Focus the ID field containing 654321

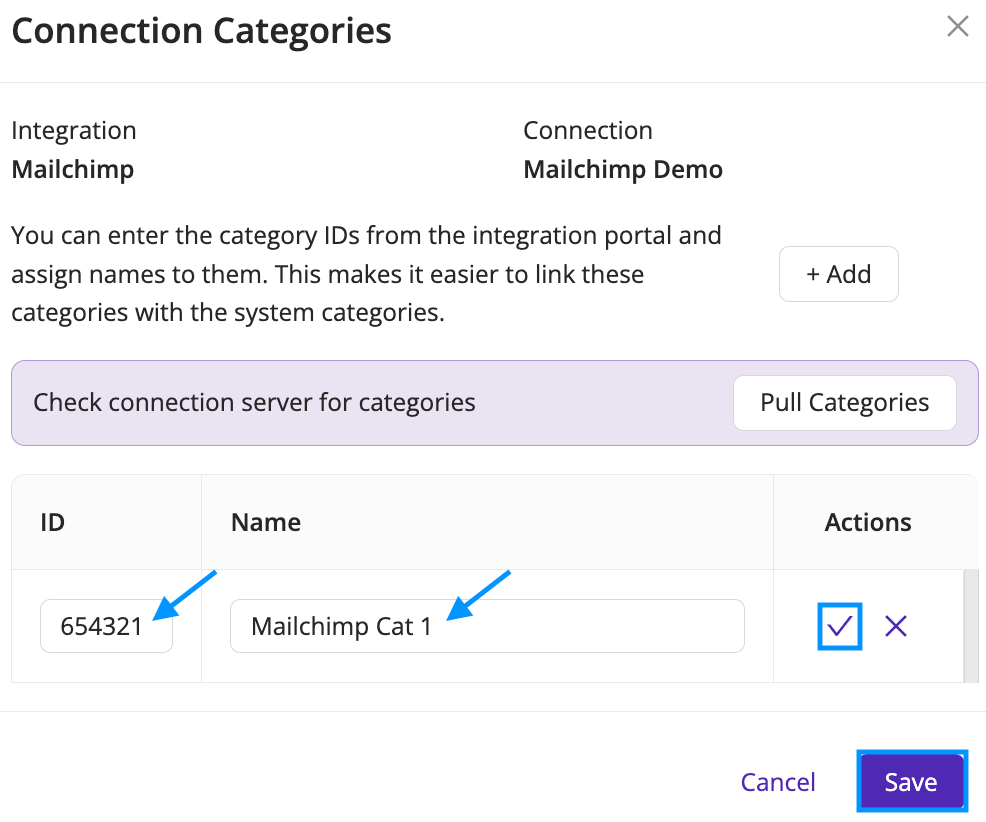click(106, 626)
